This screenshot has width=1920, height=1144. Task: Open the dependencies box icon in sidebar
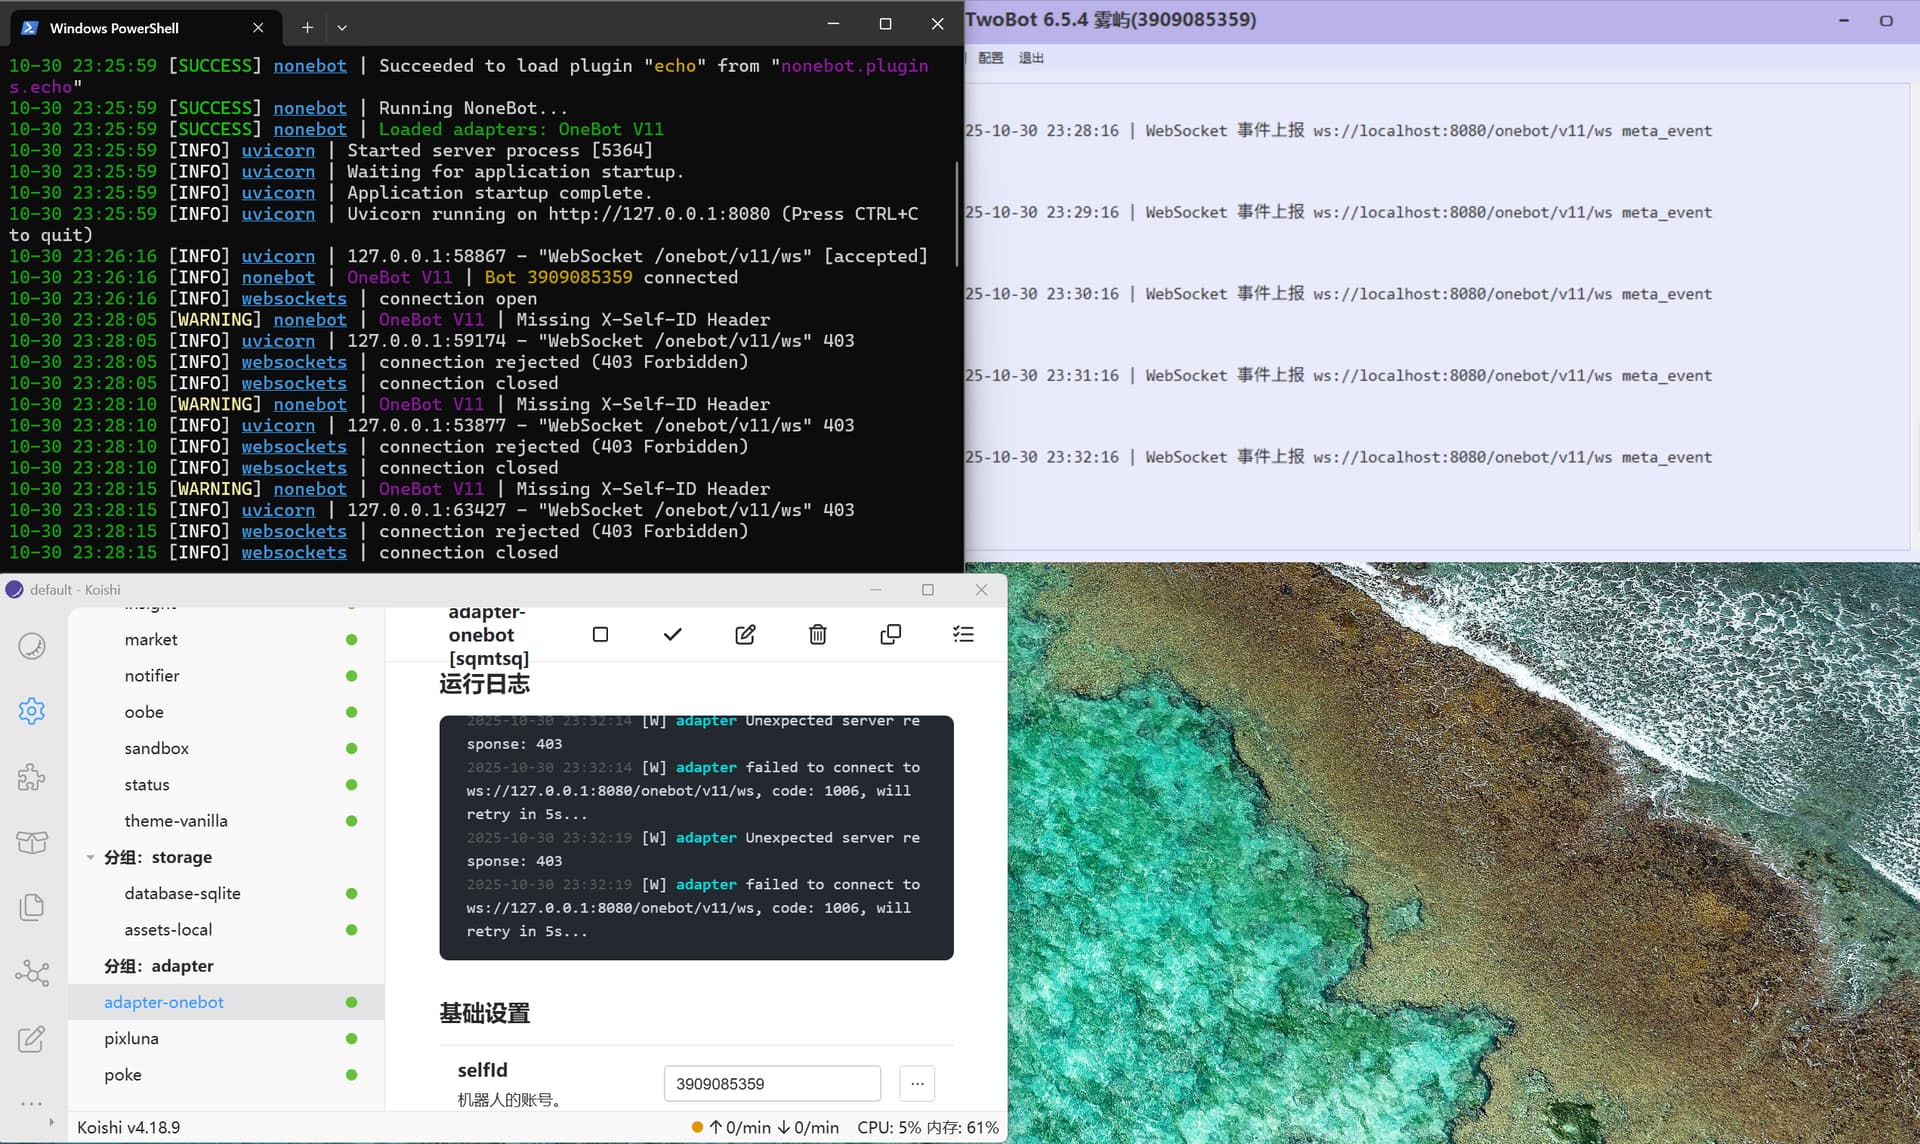tap(32, 842)
